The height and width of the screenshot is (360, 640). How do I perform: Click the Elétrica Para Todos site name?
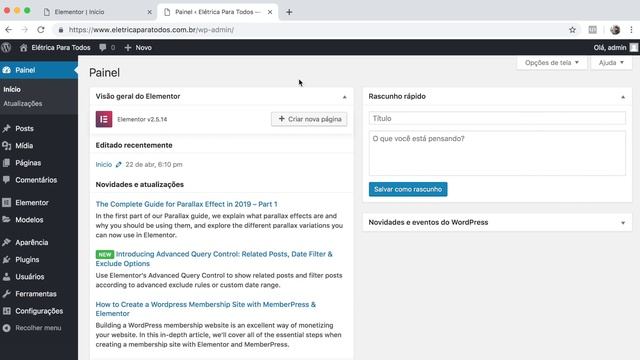tap(61, 48)
